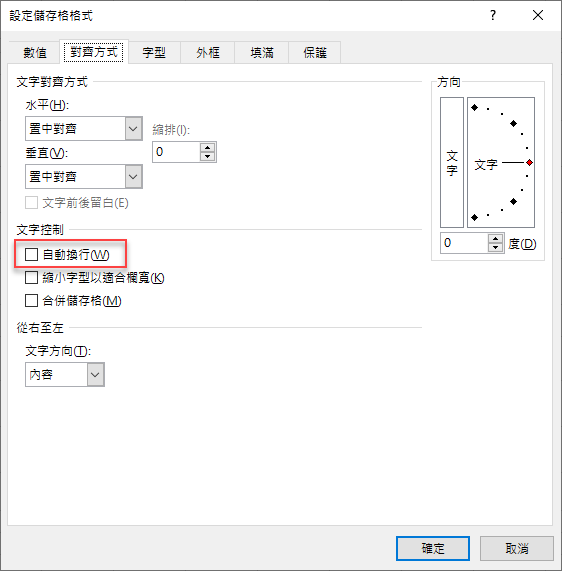The image size is (562, 571).
Task: Click the help question mark icon
Action: [x=493, y=15]
